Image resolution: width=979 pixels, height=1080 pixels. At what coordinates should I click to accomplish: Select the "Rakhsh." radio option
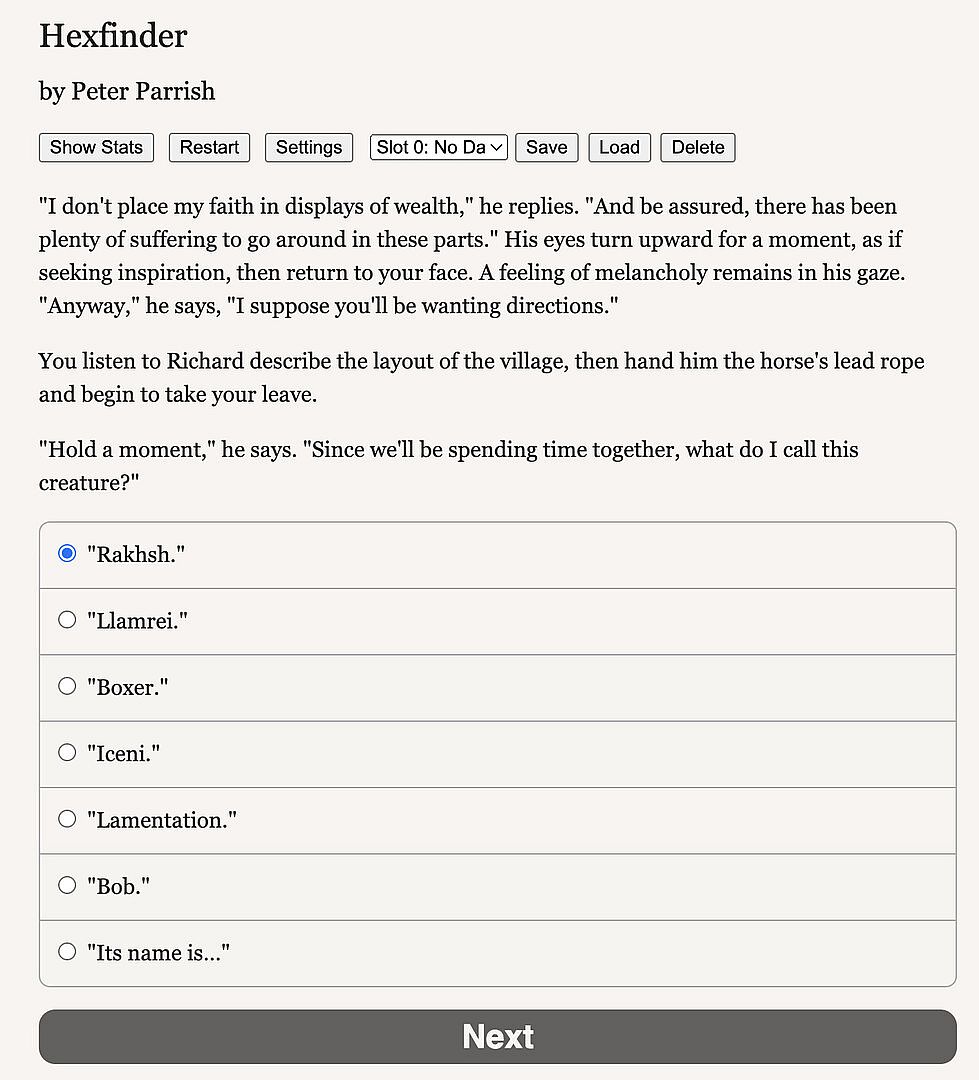click(67, 554)
